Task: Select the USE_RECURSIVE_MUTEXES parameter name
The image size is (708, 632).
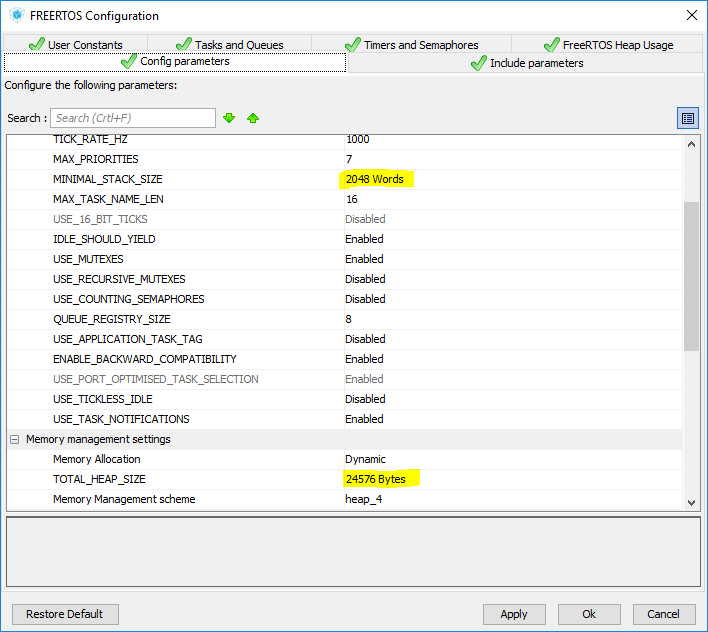Action: click(x=119, y=279)
